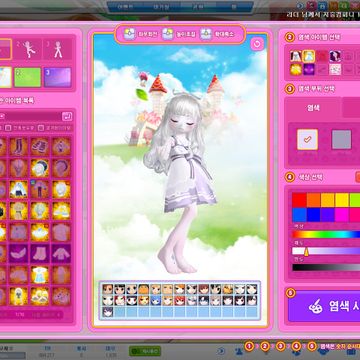Select the pink outfit with dark pants item
Viewport: 360px width, 360px height.
40,189
